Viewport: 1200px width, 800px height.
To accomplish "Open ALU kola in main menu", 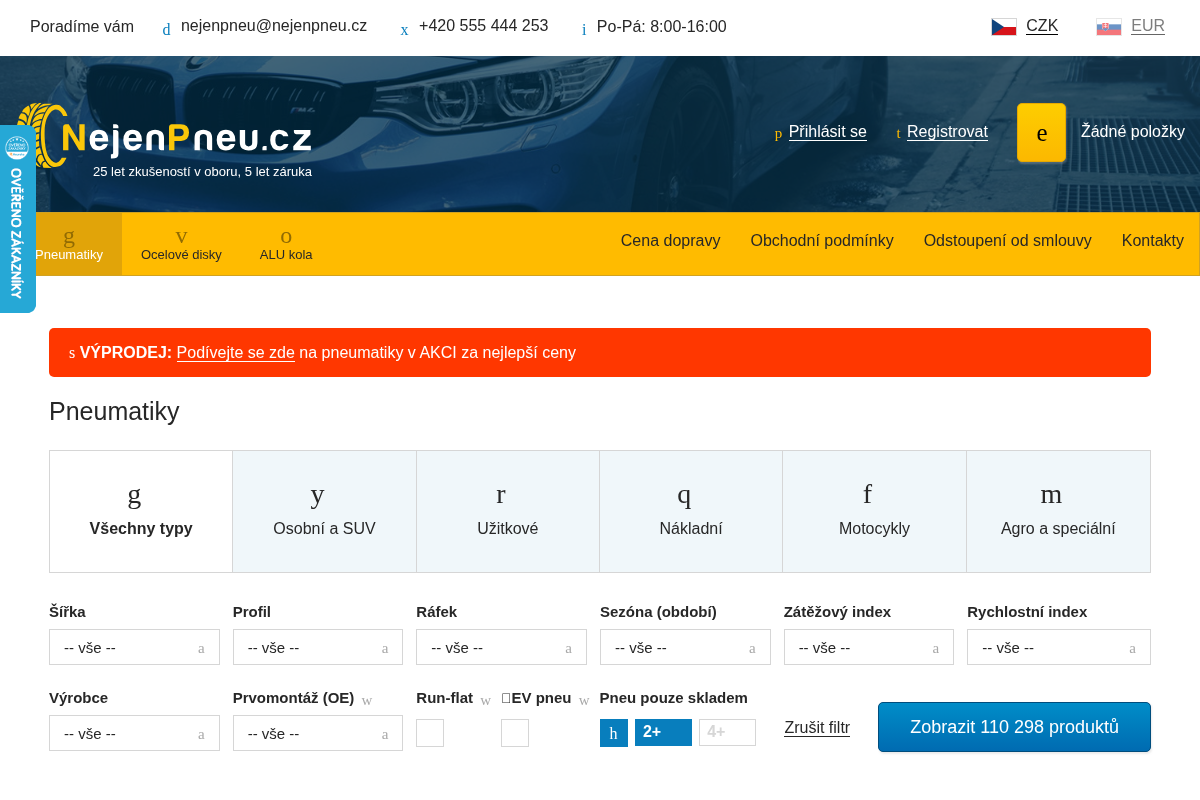I will (x=286, y=244).
